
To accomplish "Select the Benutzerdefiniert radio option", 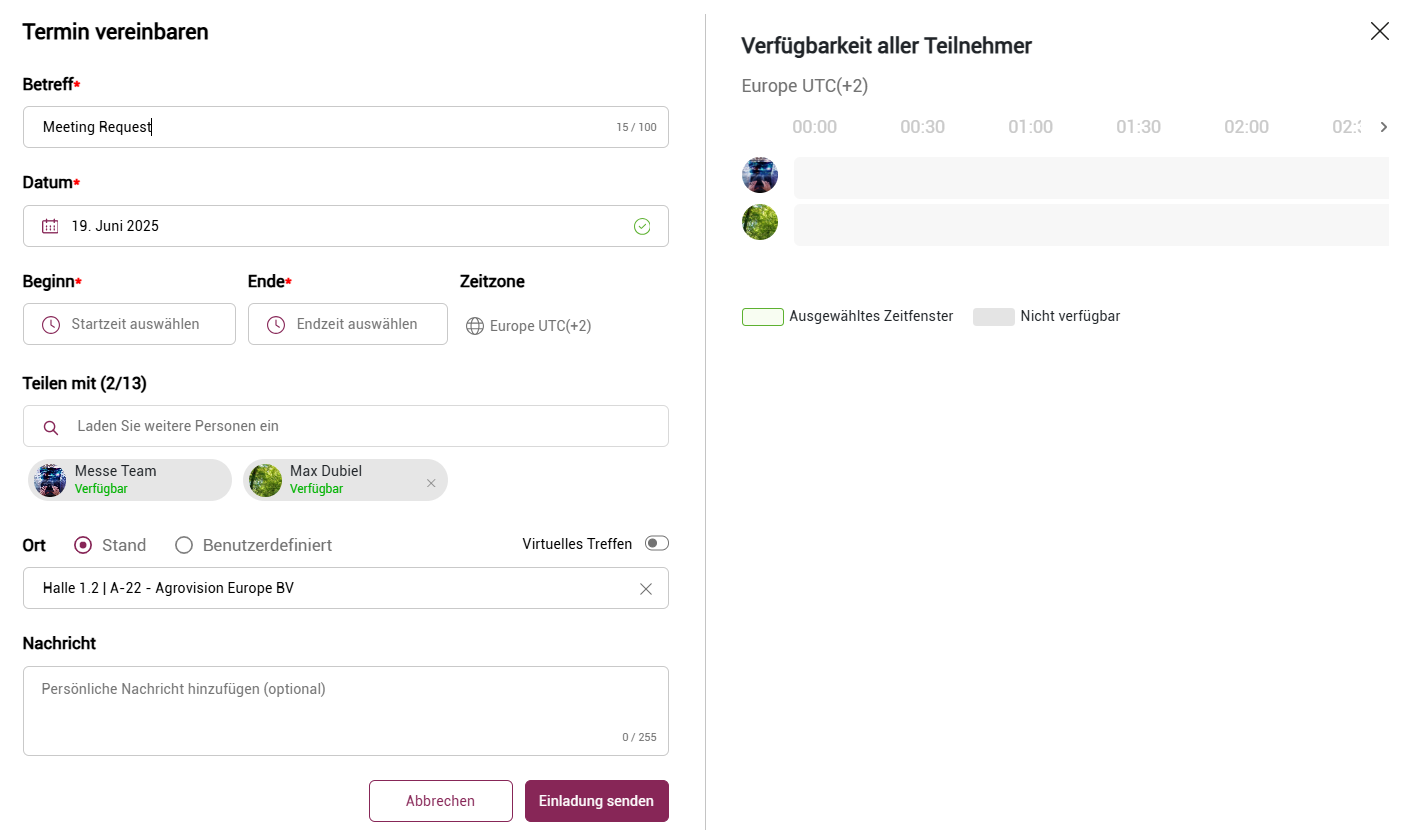I will 184,545.
